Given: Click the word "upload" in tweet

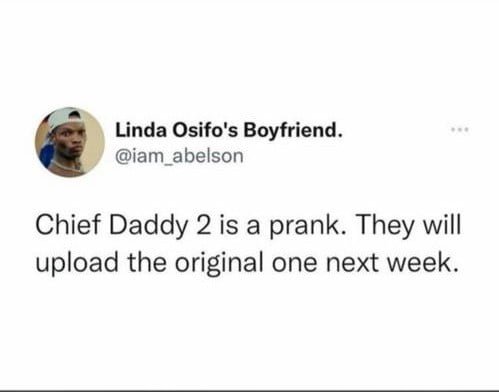Looking at the screenshot, I should point(77,263).
